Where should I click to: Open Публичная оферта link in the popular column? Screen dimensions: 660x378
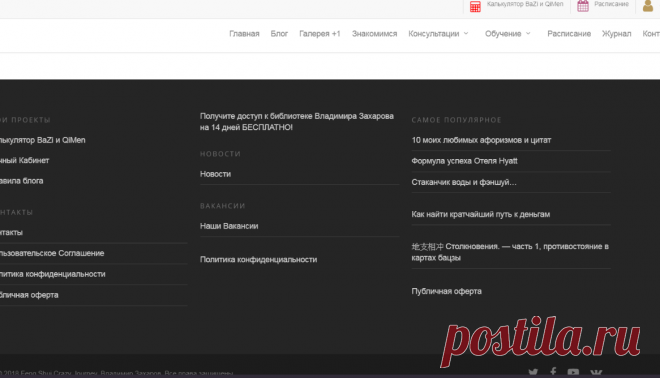pos(447,291)
